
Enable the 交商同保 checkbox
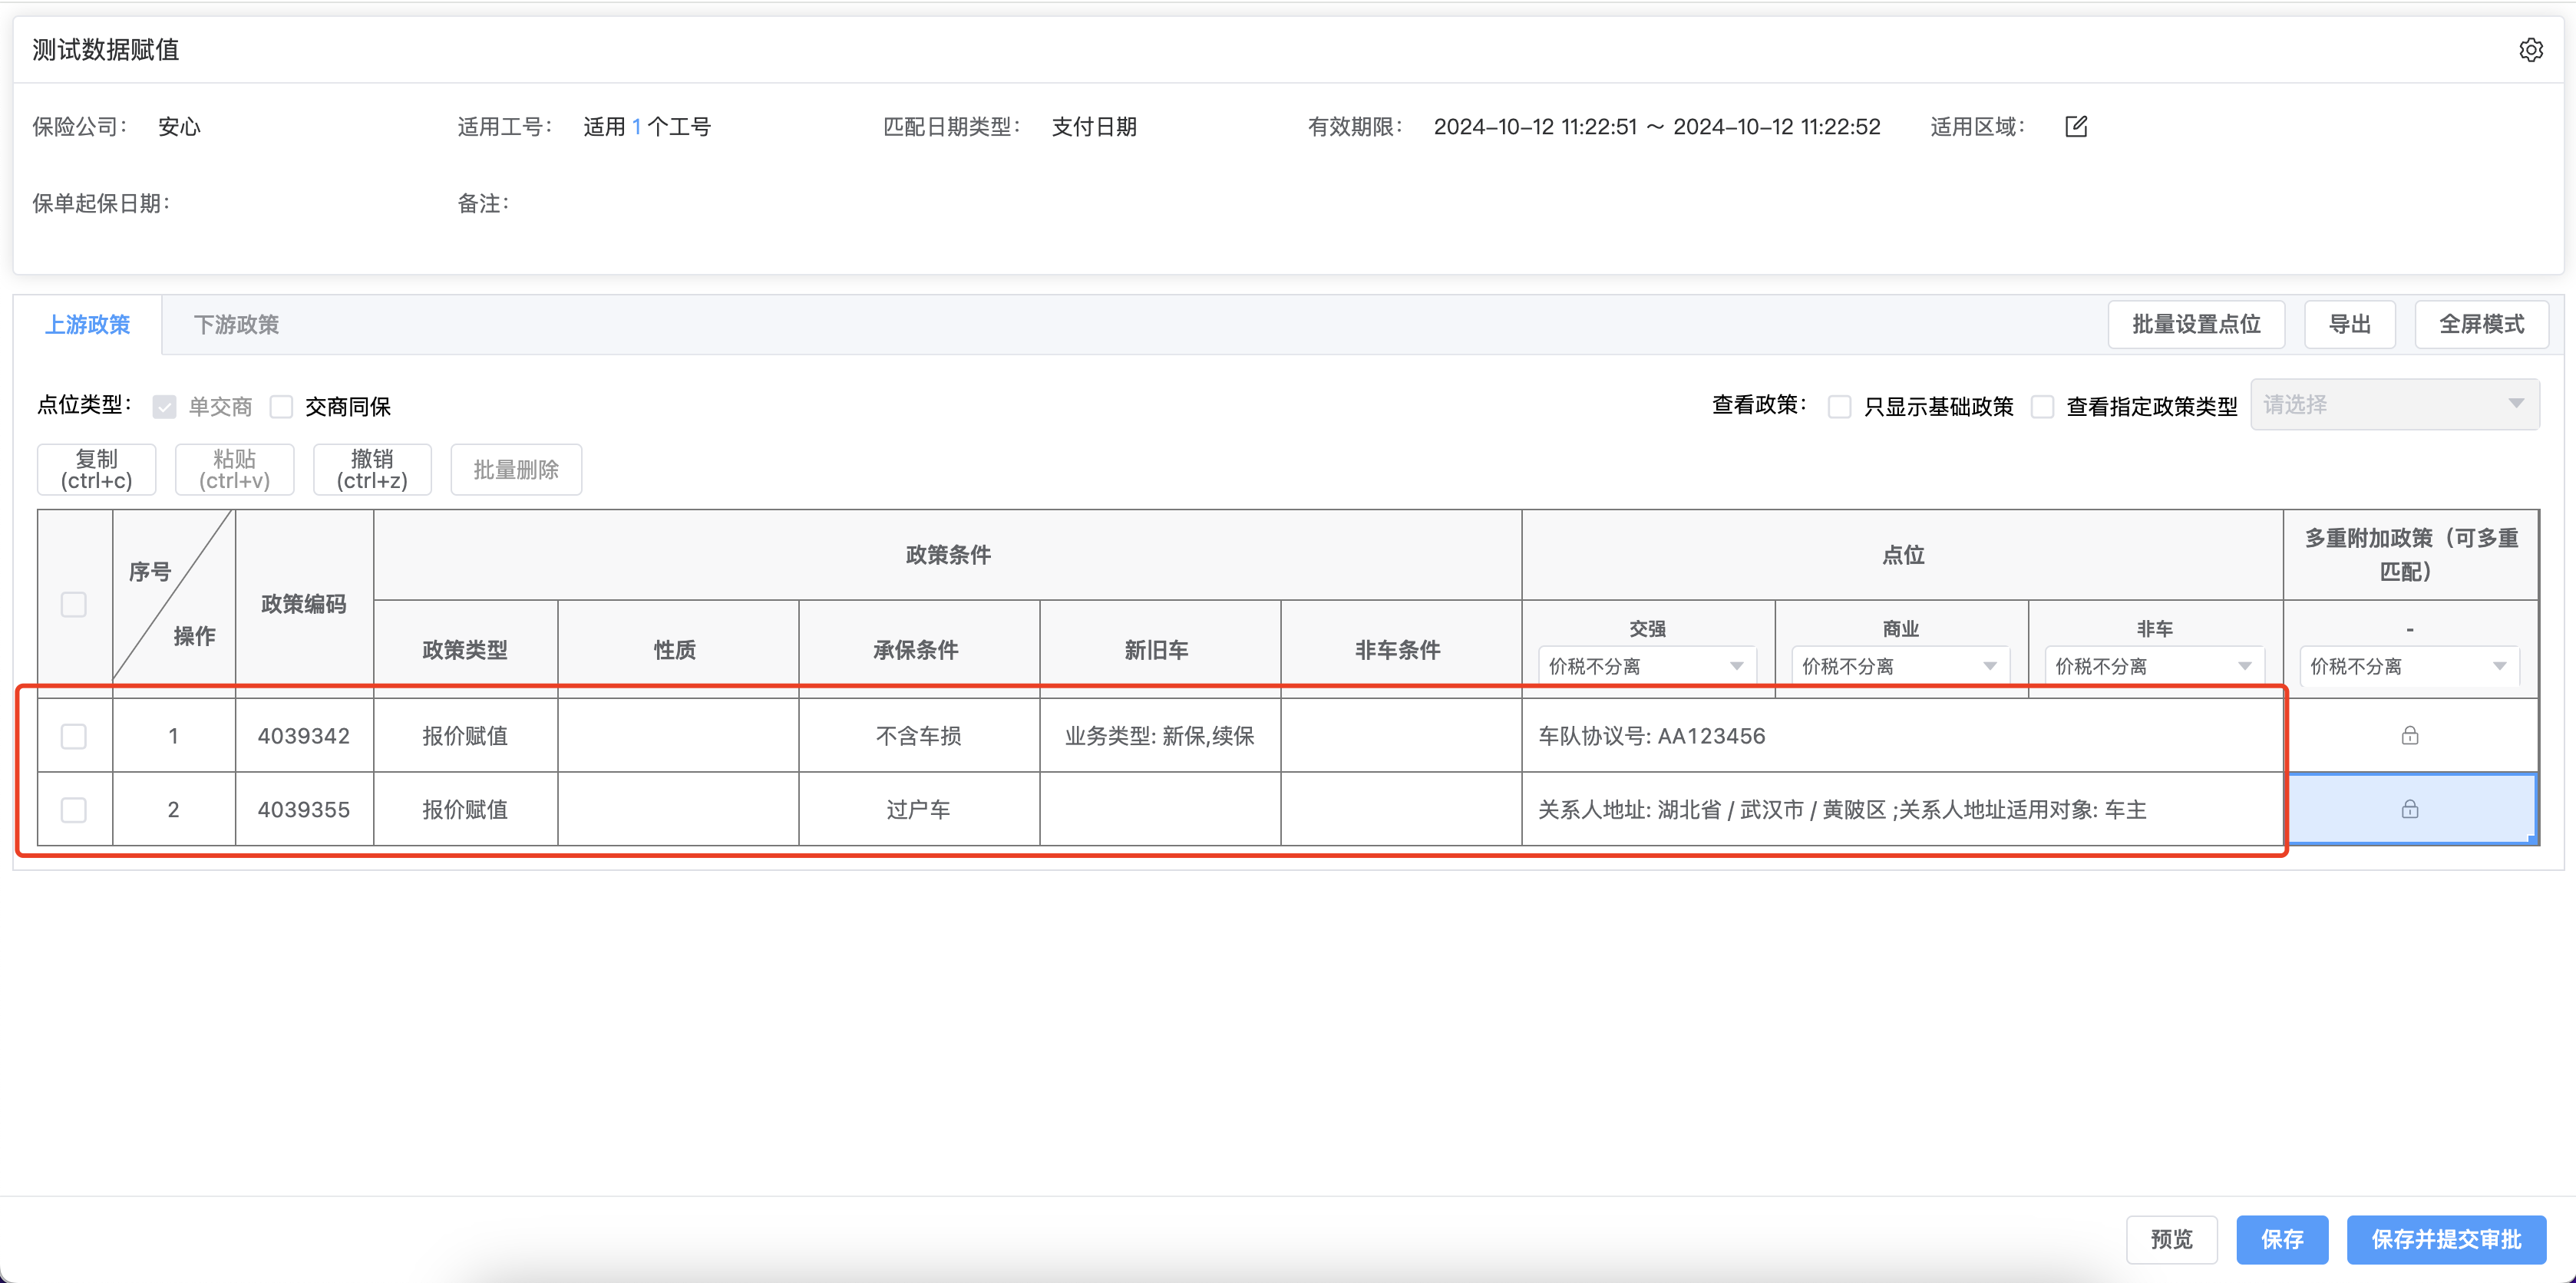282,406
